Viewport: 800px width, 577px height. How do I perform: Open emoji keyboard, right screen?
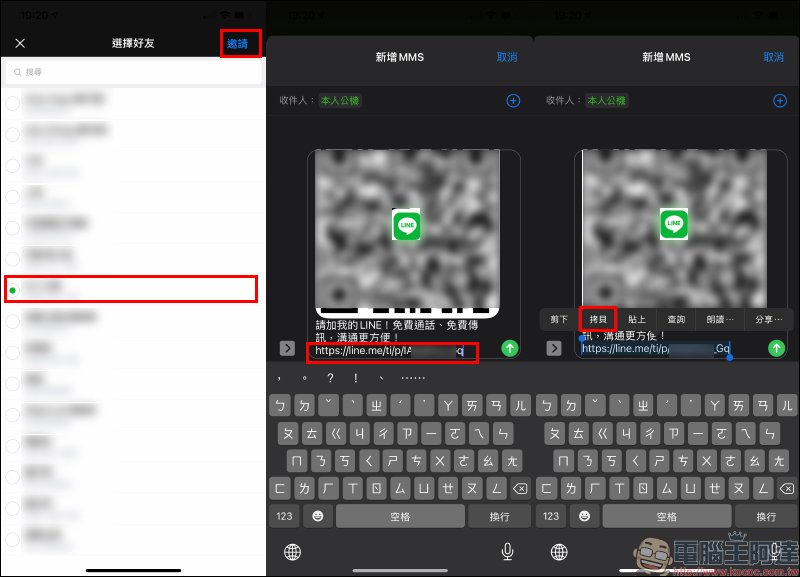(585, 516)
